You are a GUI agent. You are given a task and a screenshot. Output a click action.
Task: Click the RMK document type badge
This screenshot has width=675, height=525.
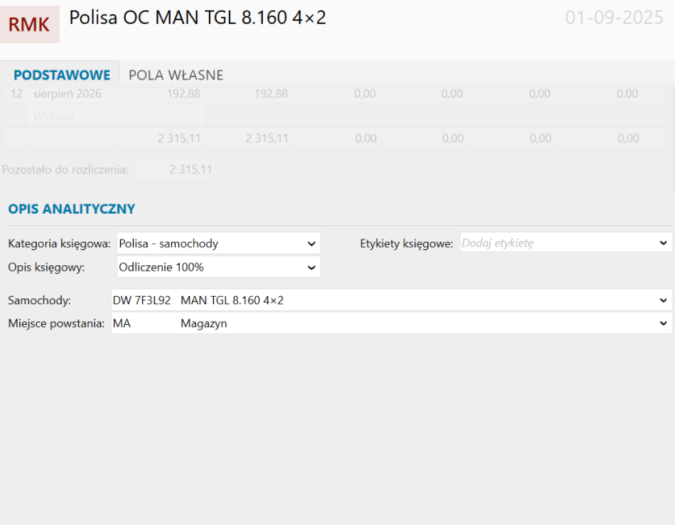click(29, 25)
